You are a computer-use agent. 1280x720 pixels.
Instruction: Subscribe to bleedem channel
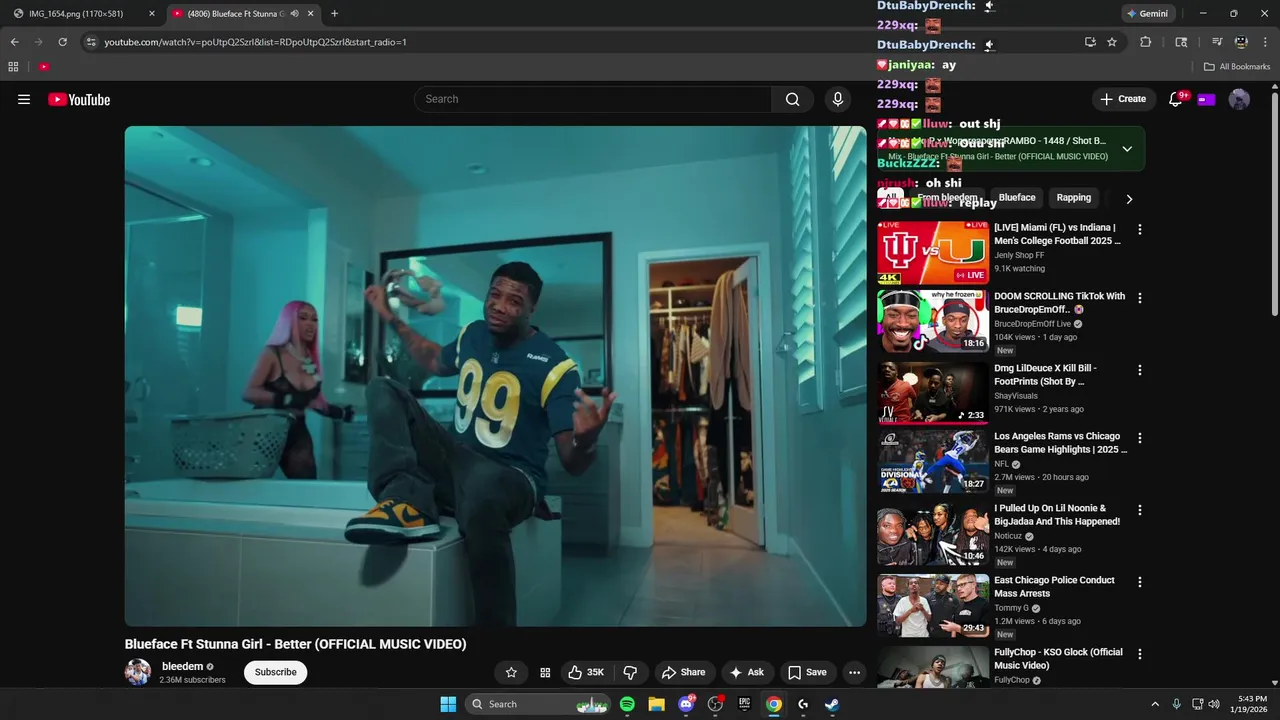click(x=275, y=672)
